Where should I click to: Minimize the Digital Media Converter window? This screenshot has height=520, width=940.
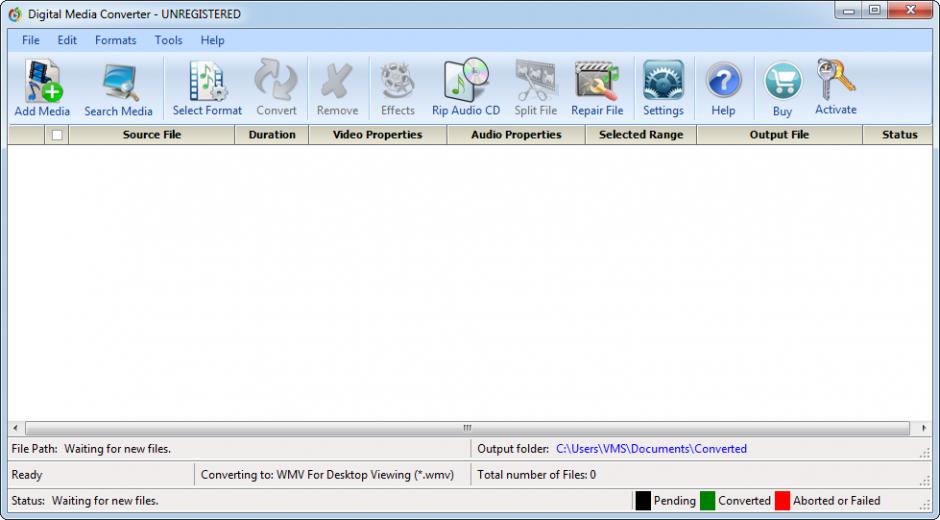pyautogui.click(x=848, y=11)
